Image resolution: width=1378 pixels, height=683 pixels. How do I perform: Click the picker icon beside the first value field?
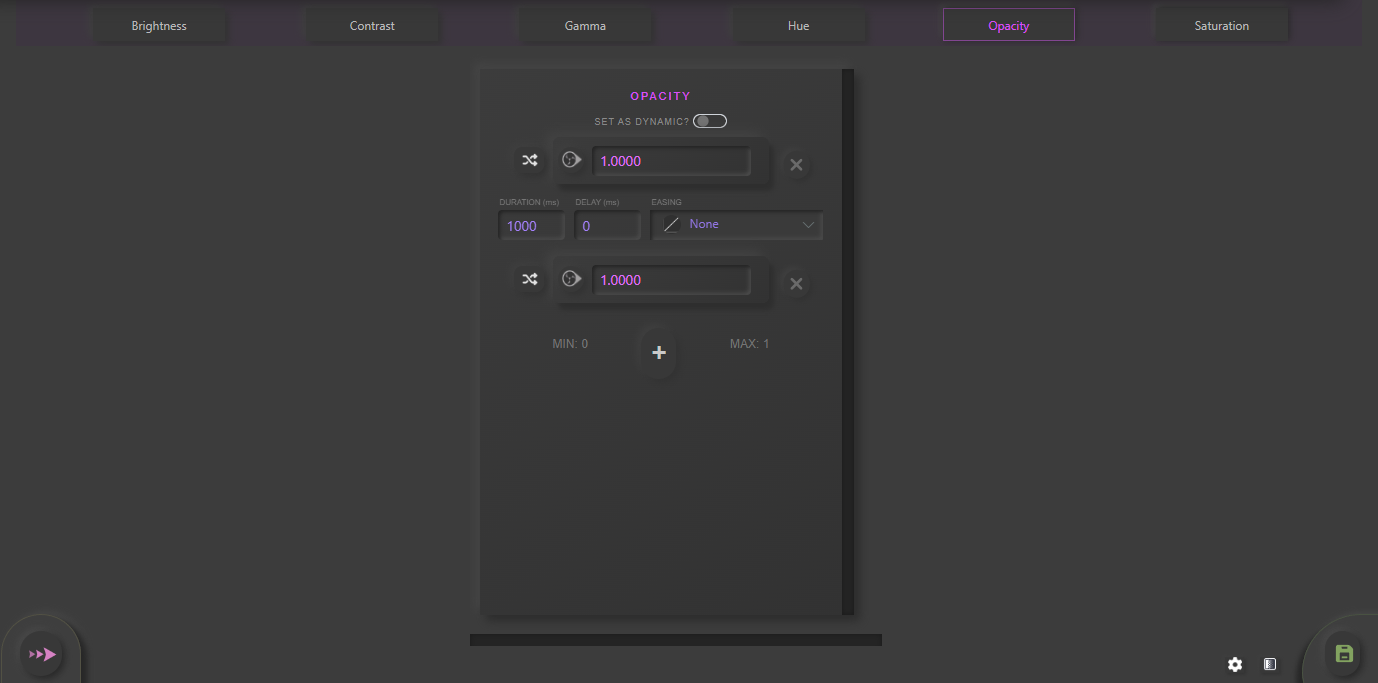571,159
